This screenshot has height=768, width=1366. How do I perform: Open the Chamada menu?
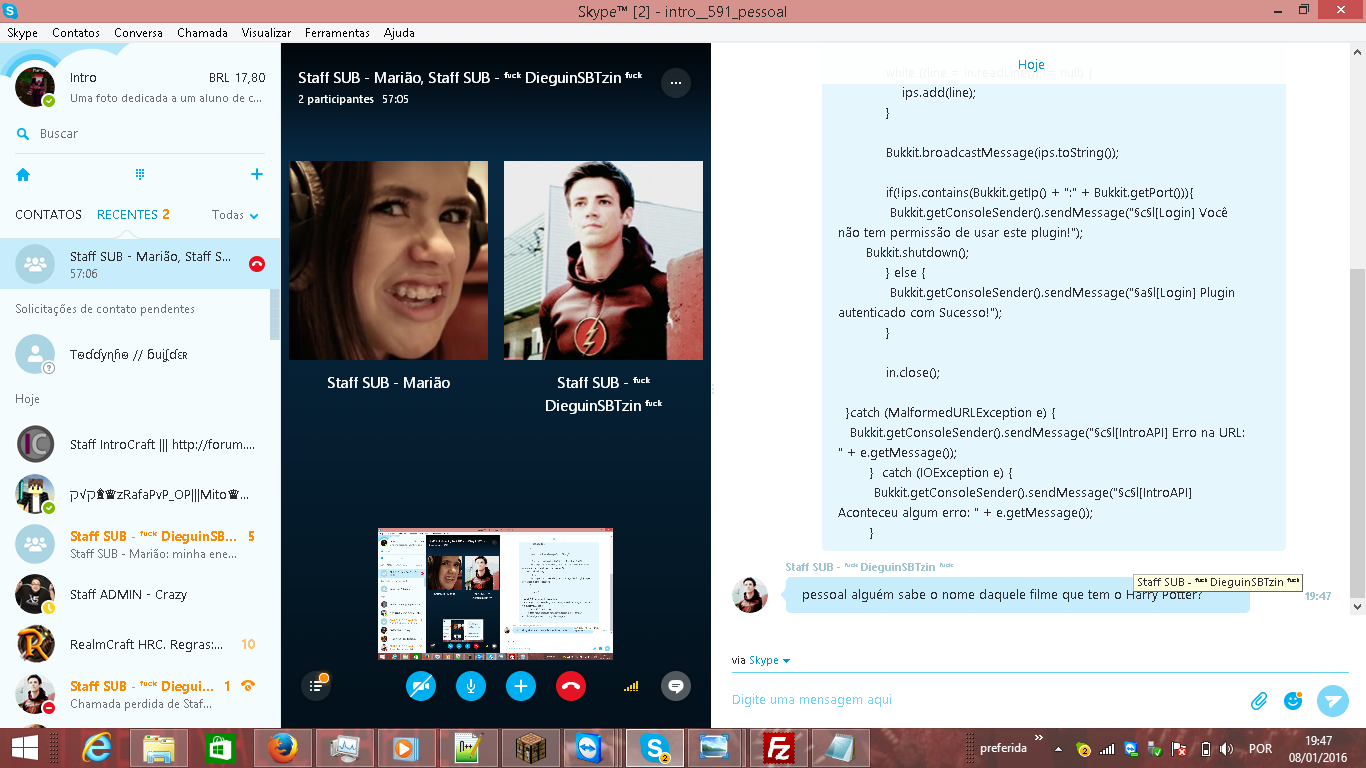(203, 33)
